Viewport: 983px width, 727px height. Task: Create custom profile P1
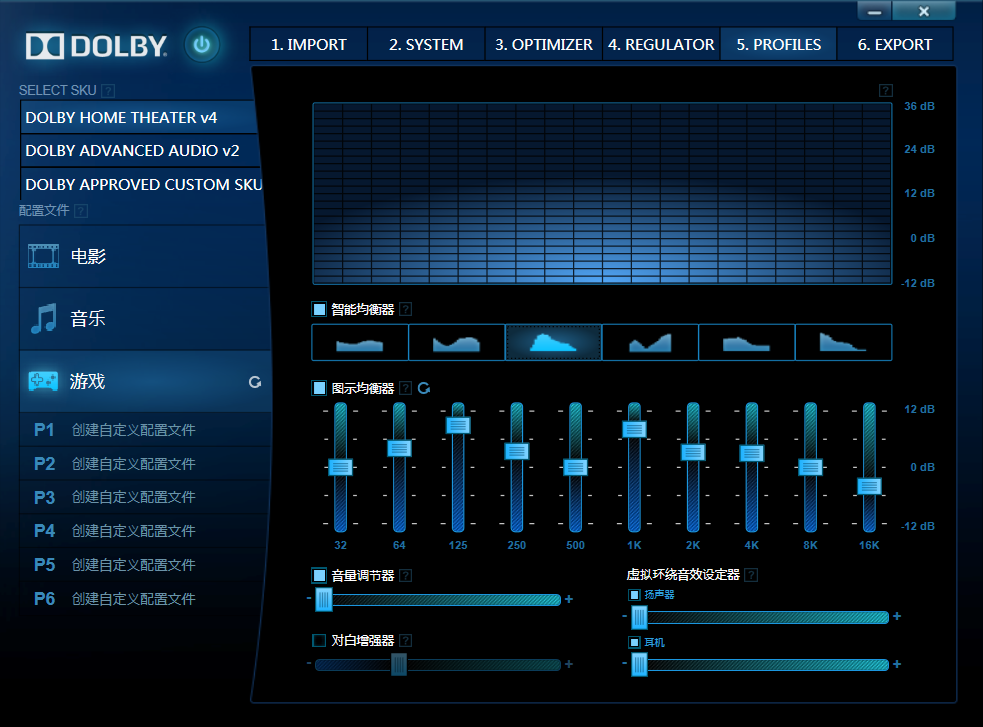(x=145, y=430)
